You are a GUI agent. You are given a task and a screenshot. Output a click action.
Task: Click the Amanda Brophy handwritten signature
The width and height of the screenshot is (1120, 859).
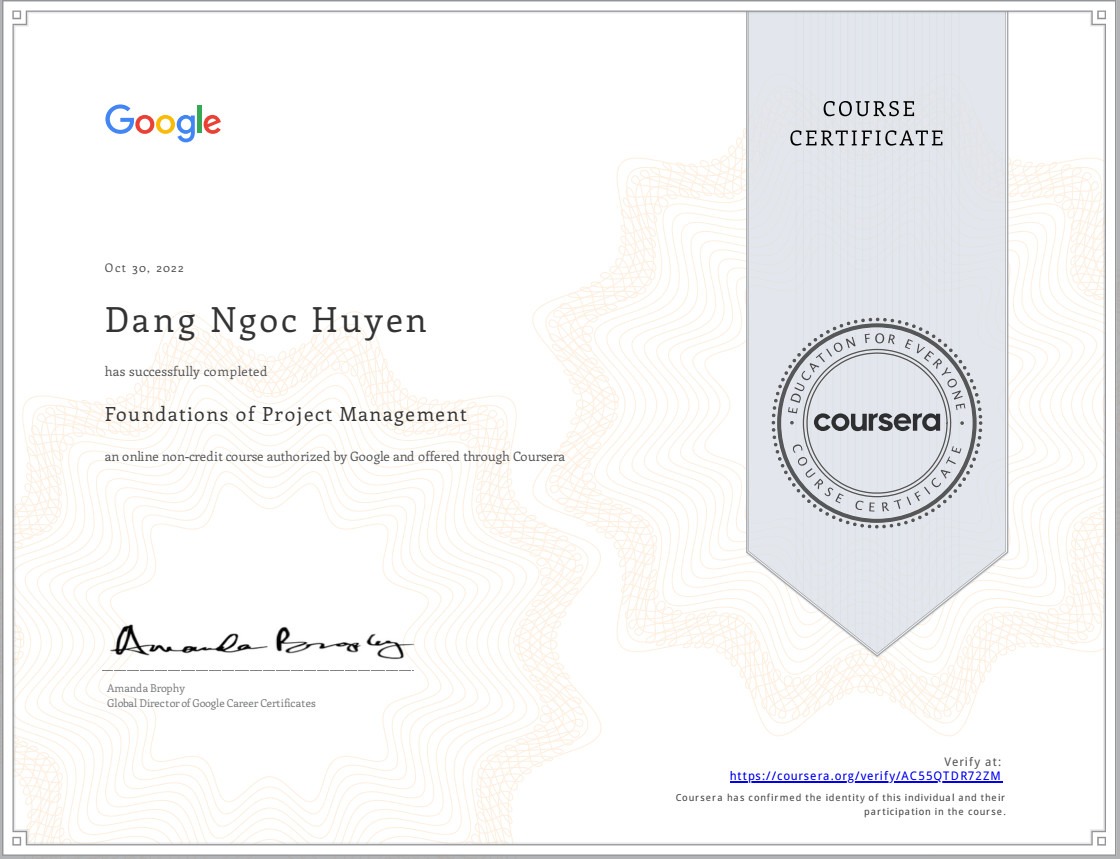tap(261, 642)
